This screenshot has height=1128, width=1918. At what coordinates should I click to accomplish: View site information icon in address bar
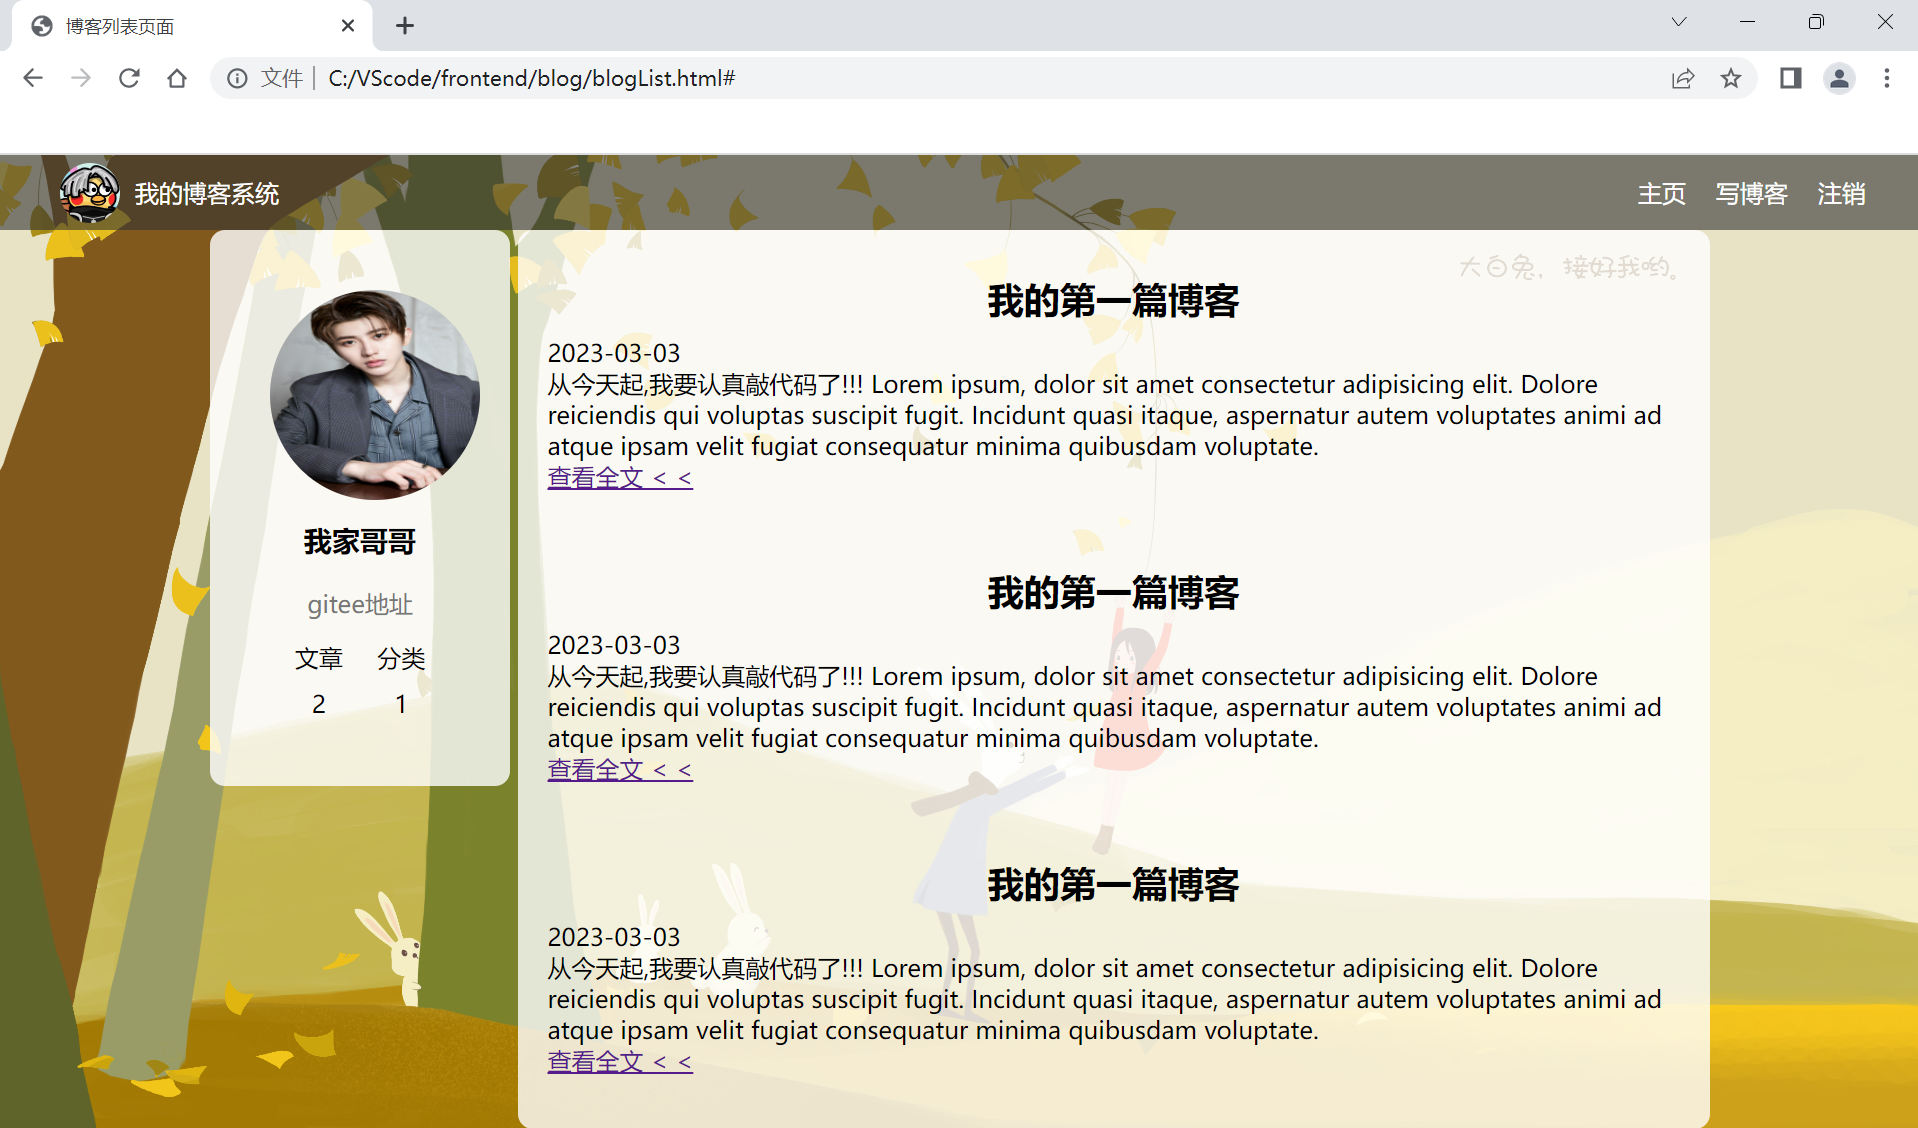tap(237, 78)
